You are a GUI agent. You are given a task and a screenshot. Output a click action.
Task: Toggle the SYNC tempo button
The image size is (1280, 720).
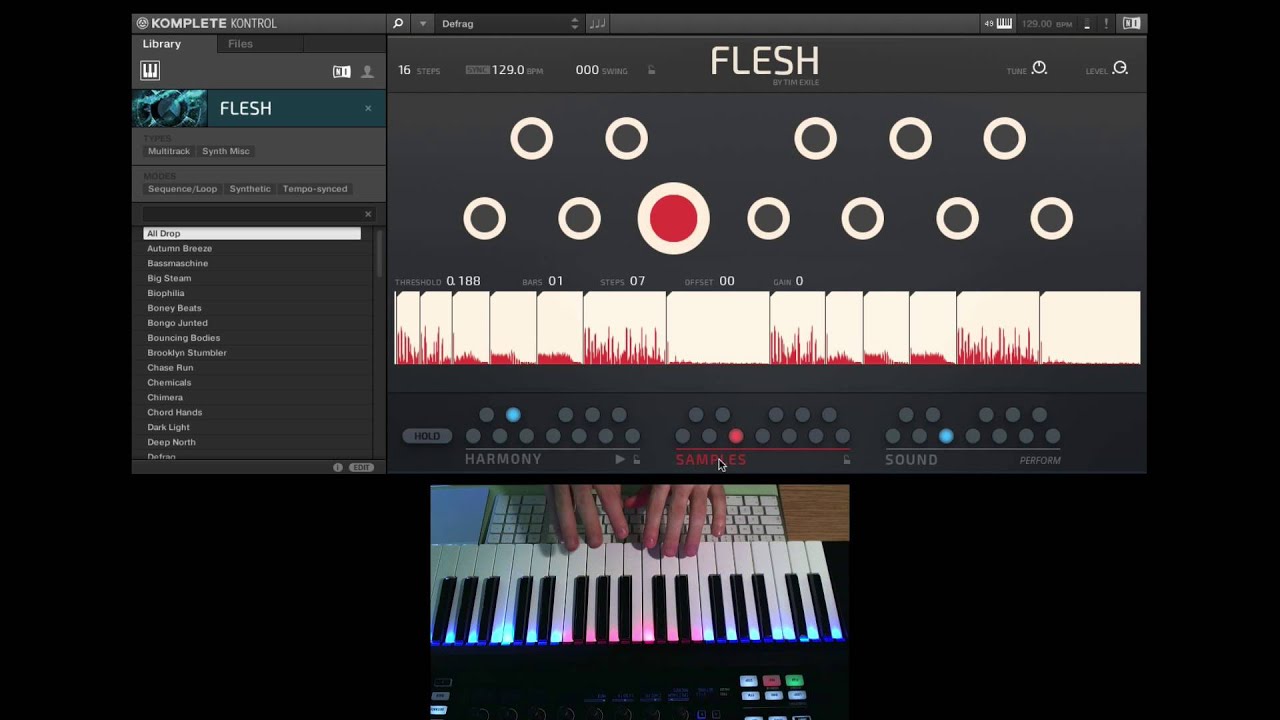pyautogui.click(x=477, y=70)
